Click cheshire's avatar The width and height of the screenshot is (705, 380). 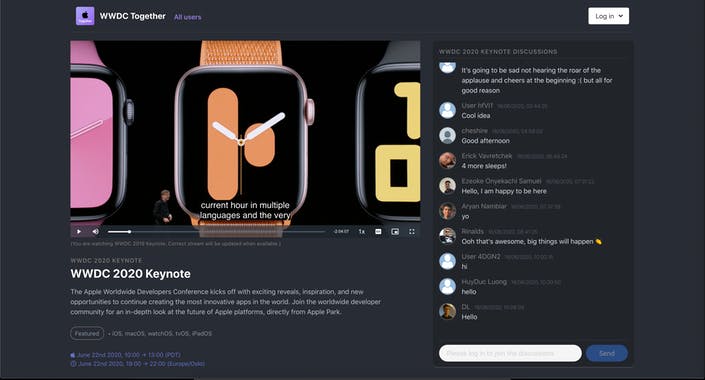447,135
